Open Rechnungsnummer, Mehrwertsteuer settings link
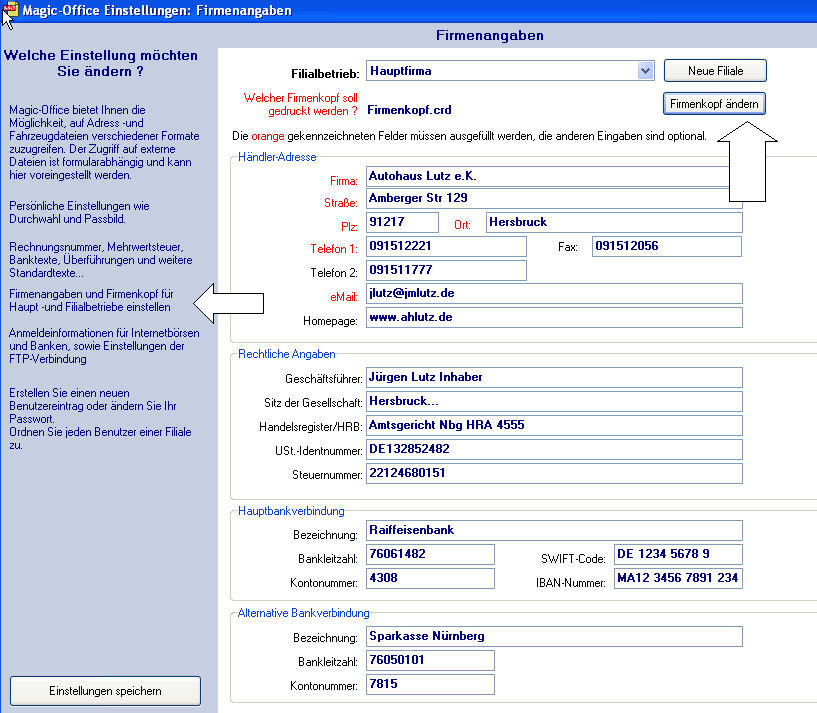This screenshot has width=817, height=713. 101,260
